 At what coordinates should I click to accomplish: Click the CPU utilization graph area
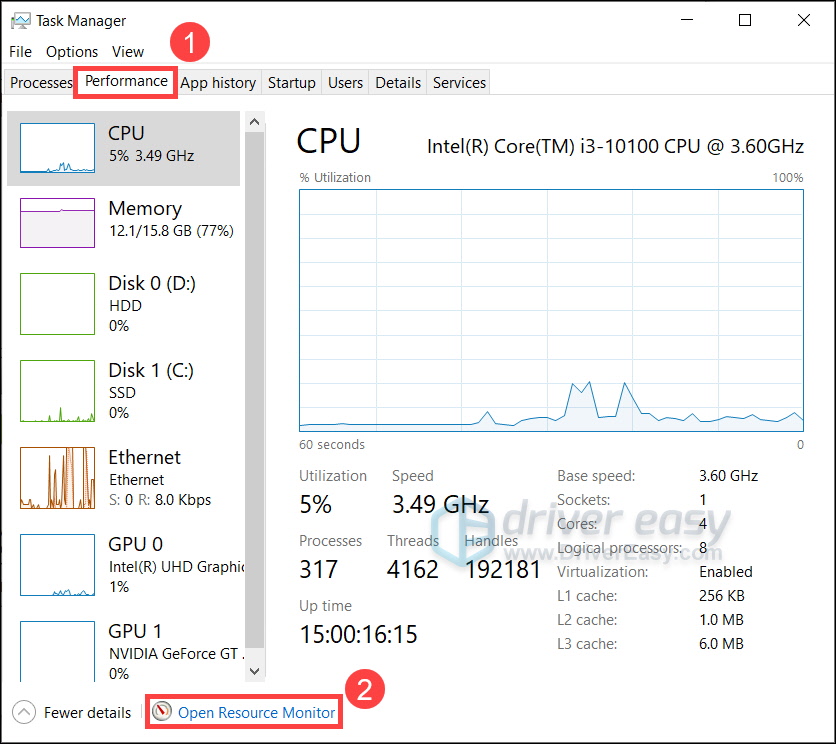(551, 310)
